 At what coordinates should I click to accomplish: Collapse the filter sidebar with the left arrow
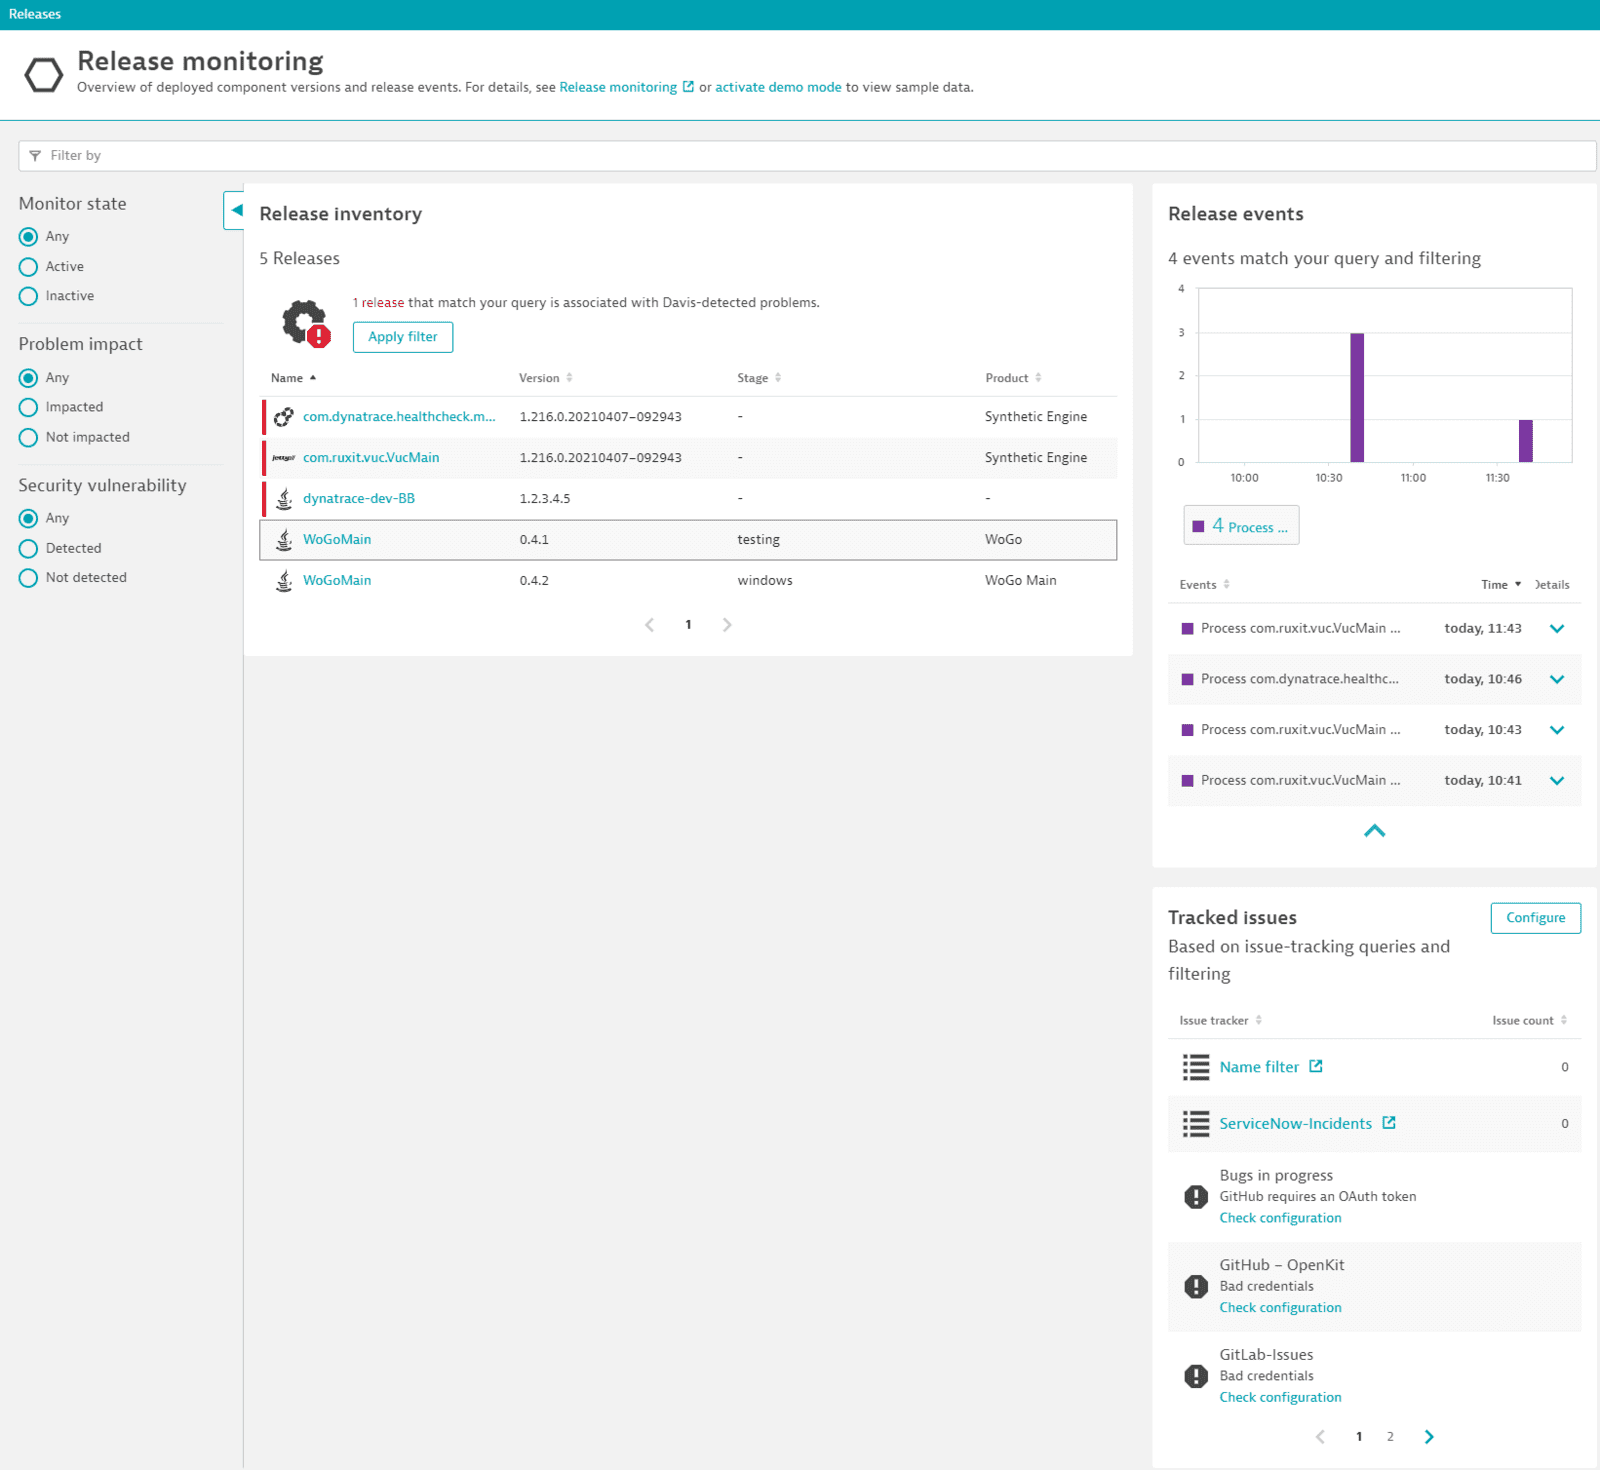point(236,211)
